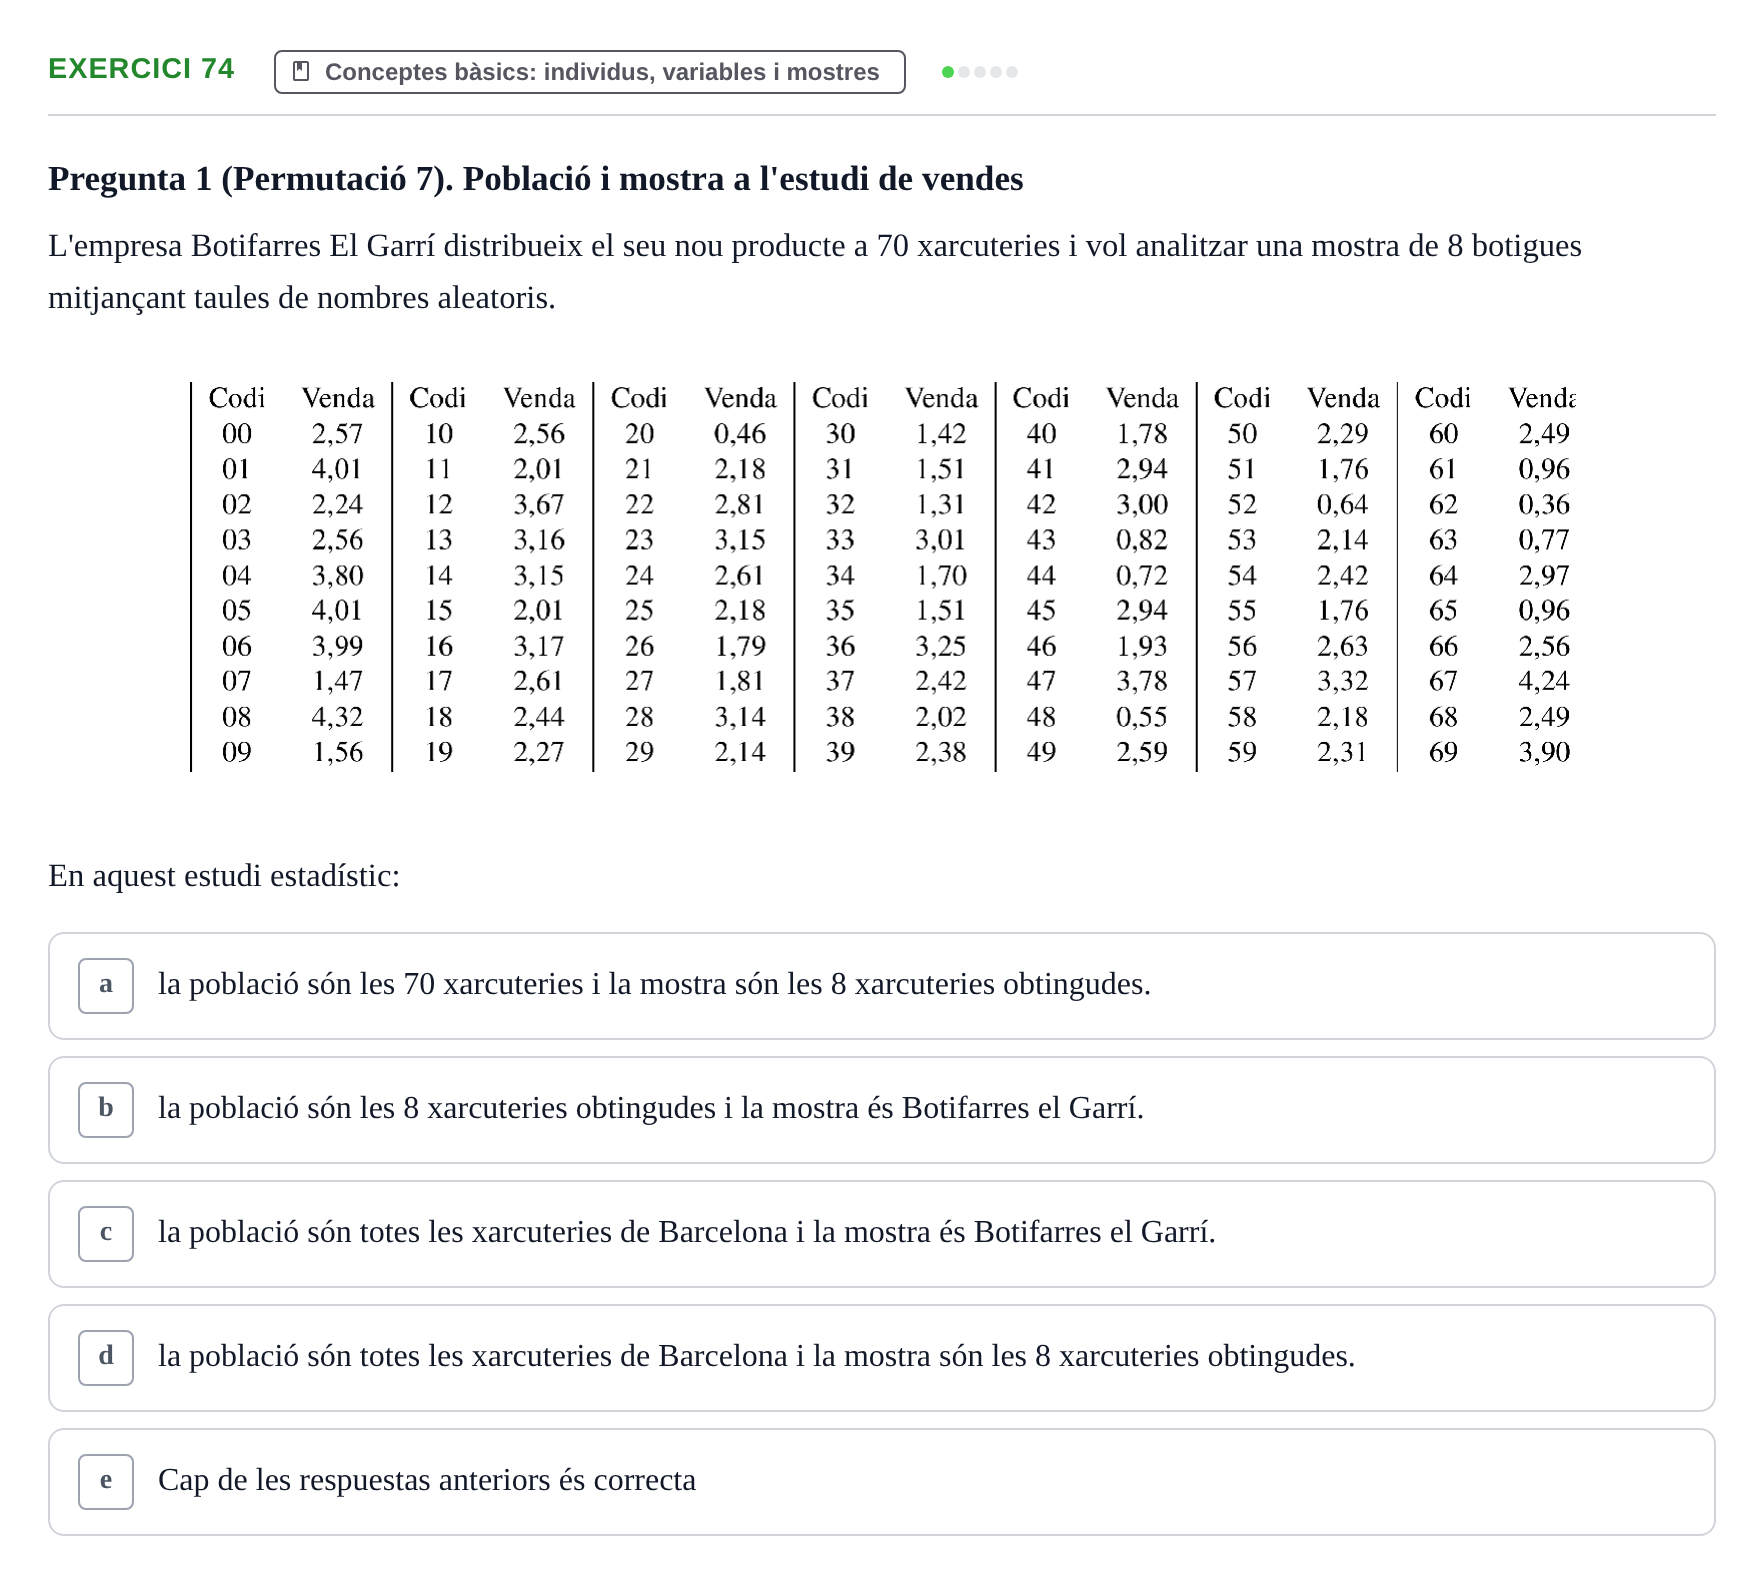The width and height of the screenshot is (1764, 1584).
Task: Select answer letter box 'c'
Action: (106, 1234)
